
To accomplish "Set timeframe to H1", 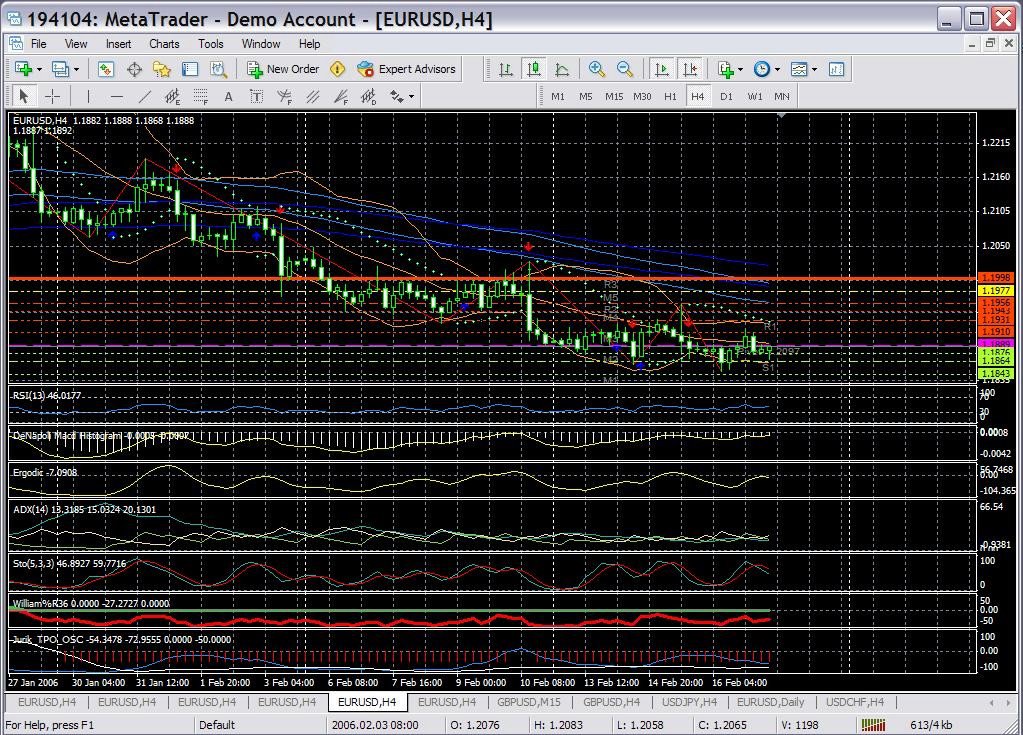I will pyautogui.click(x=670, y=97).
